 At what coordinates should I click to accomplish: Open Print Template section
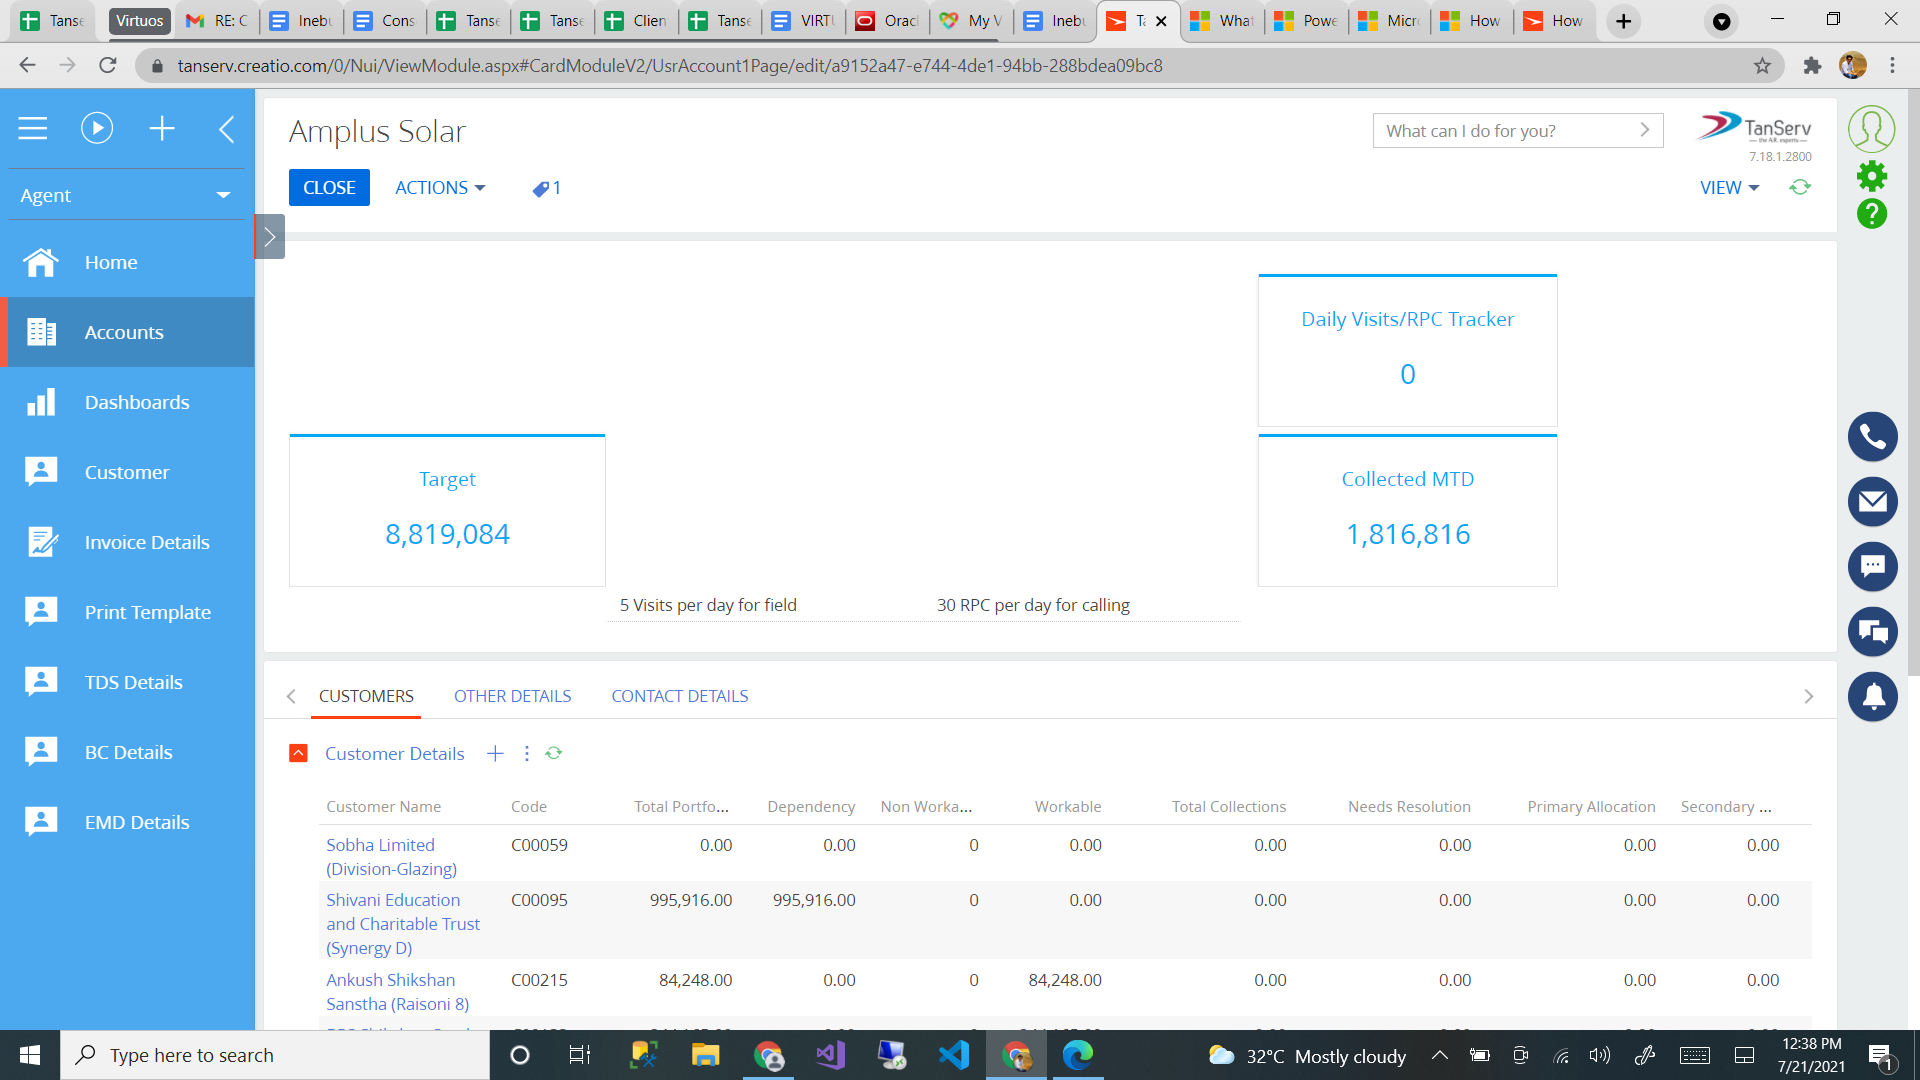coord(128,612)
